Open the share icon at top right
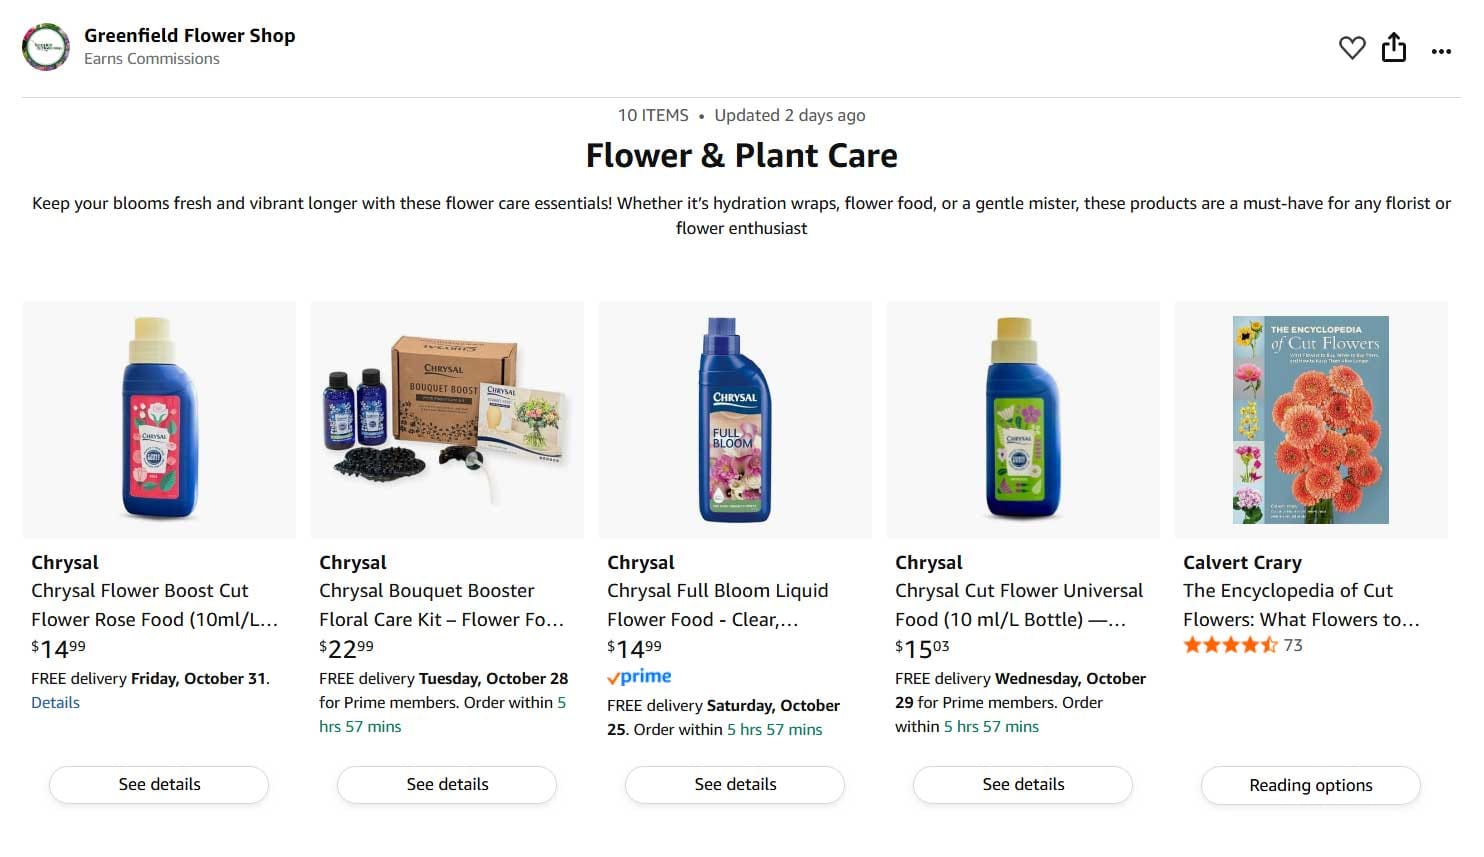Screen dimensions: 1484x857 tap(1394, 47)
